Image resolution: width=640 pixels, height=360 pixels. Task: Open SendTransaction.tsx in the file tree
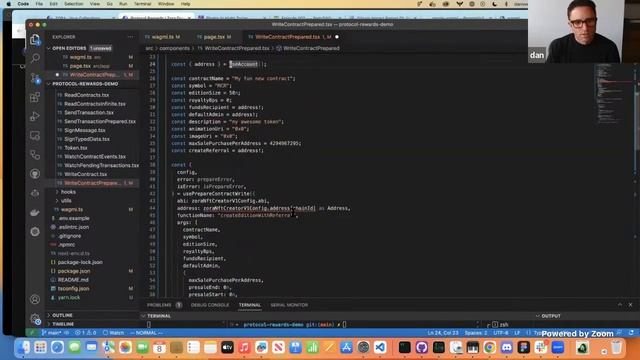[89, 113]
